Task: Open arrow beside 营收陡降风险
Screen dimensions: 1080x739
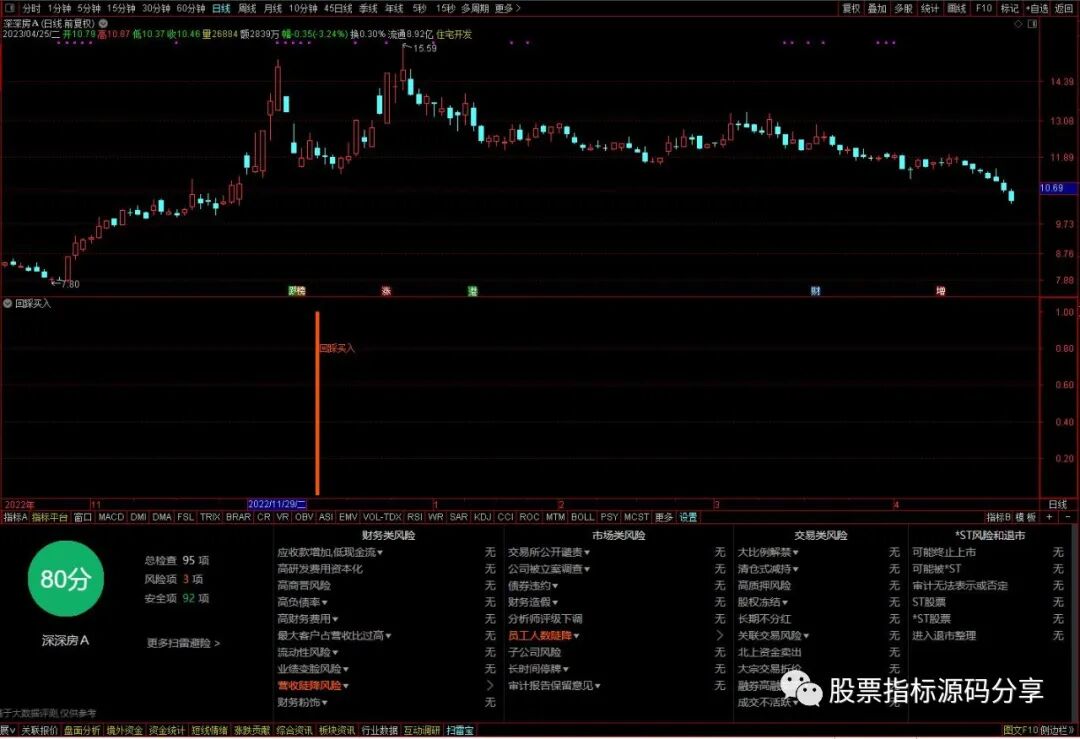Action: (490, 685)
